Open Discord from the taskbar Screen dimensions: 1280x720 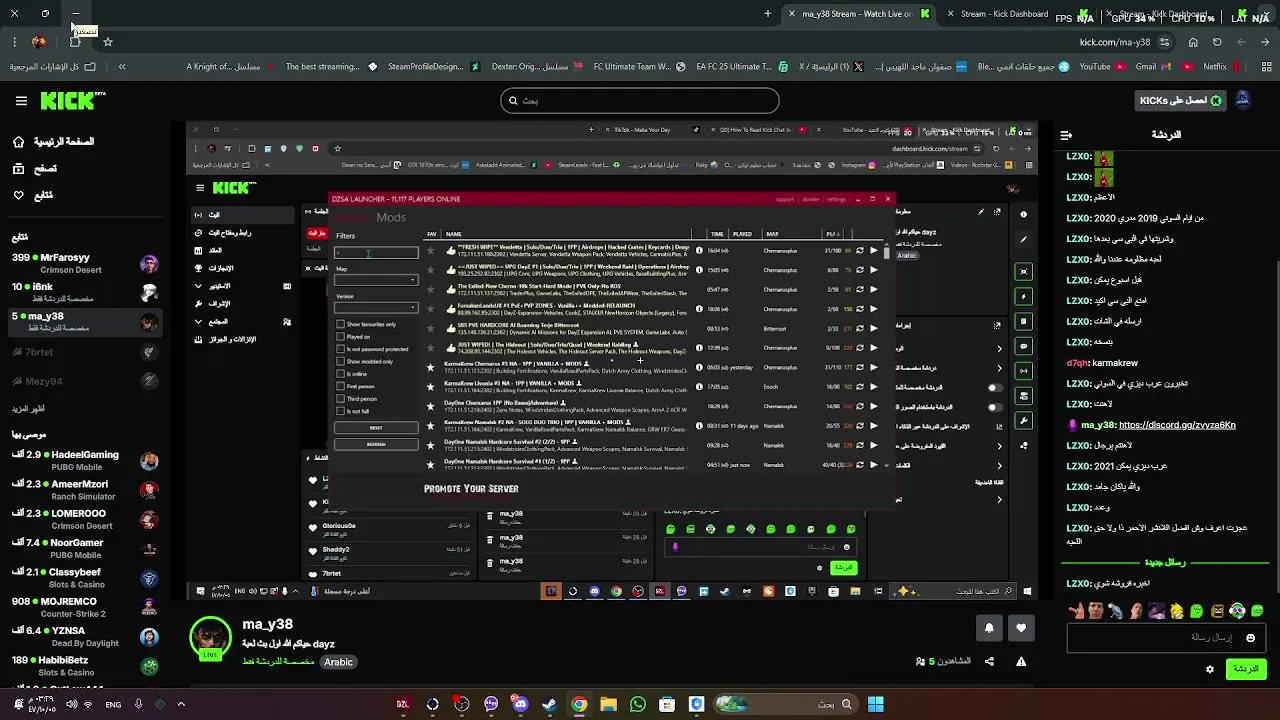(520, 704)
